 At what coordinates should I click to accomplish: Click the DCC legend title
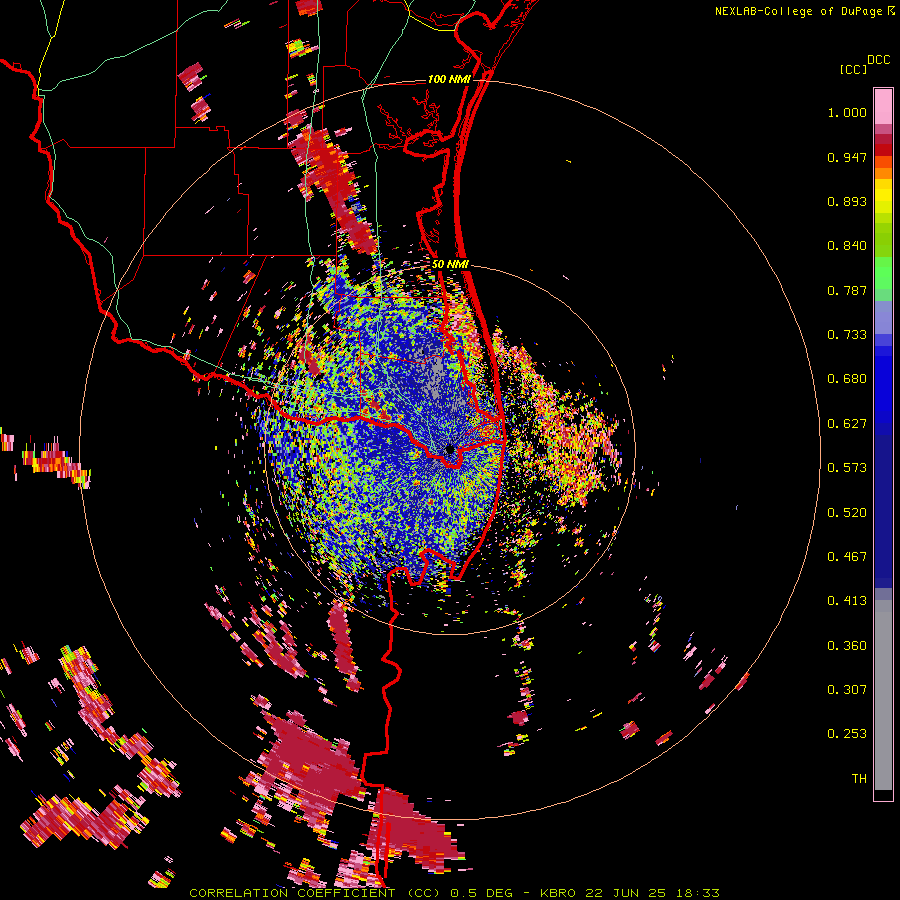click(879, 60)
